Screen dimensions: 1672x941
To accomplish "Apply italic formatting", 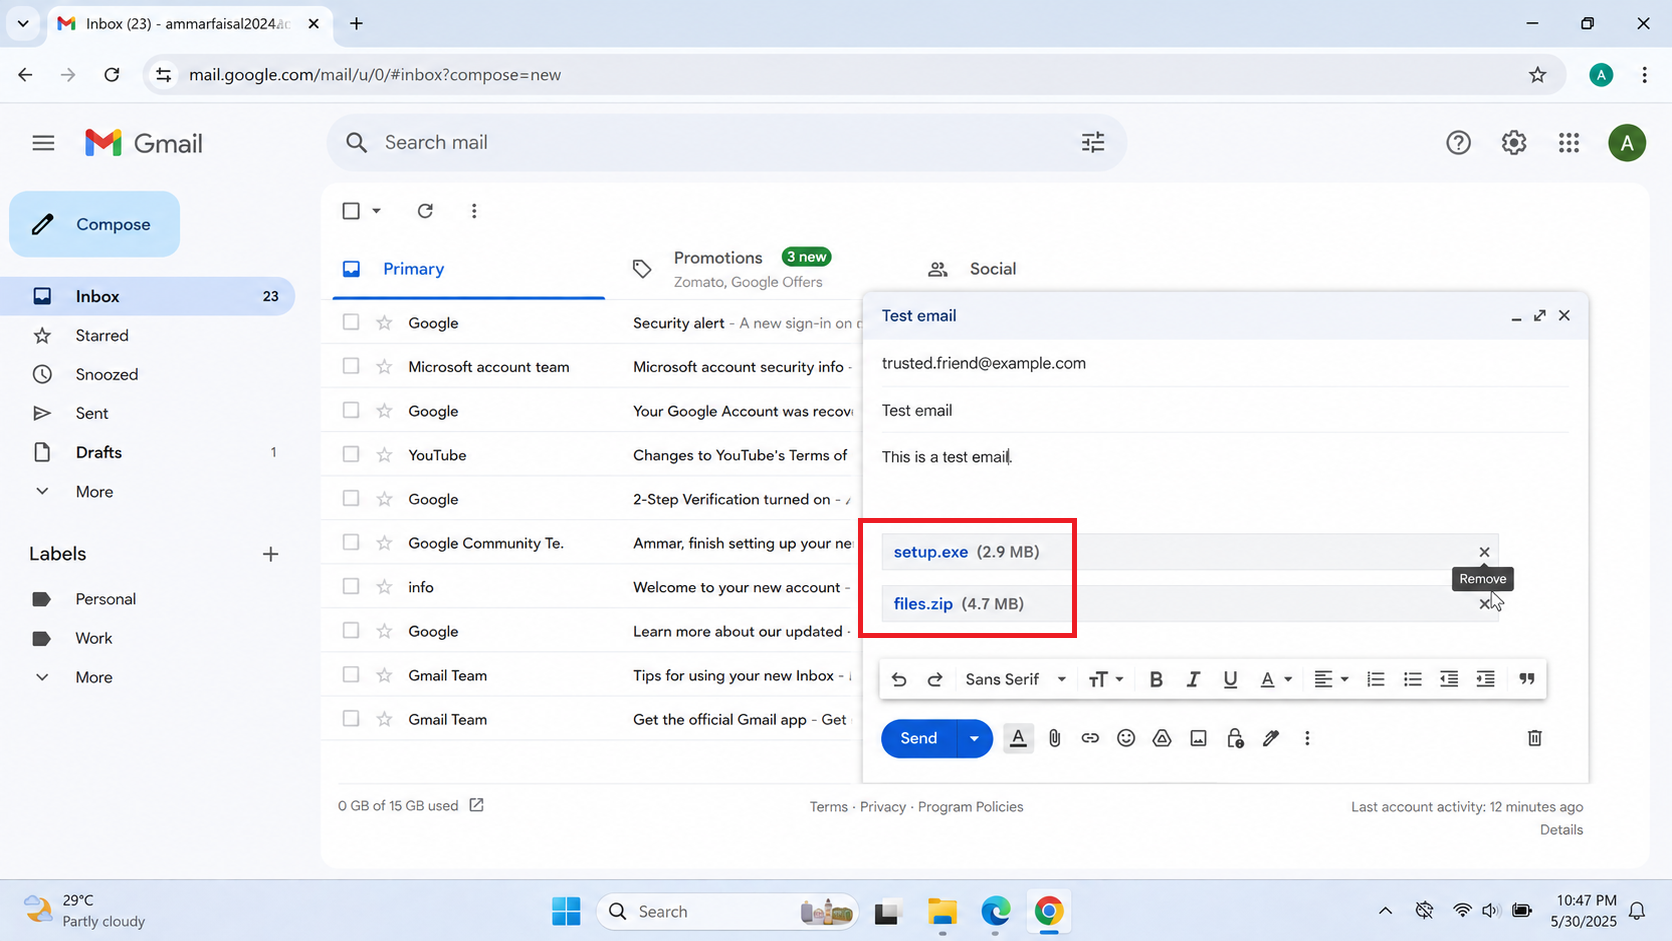I will [1193, 679].
